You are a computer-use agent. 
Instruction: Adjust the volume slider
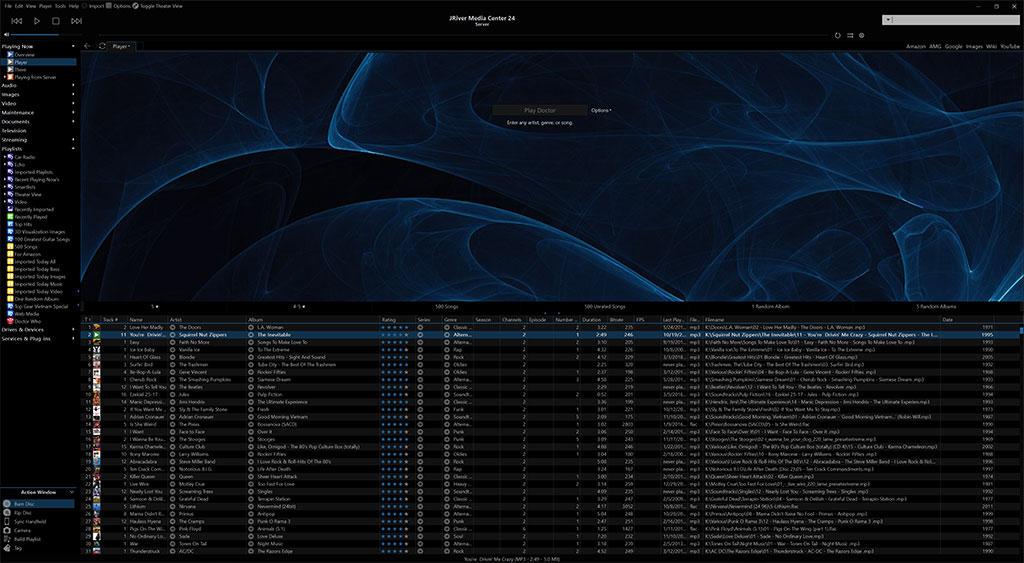[x=44, y=35]
